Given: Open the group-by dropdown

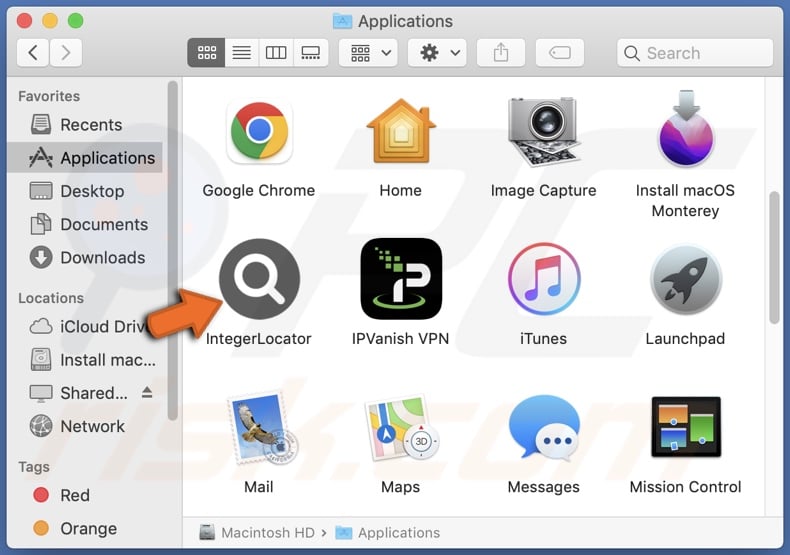Looking at the screenshot, I should click(x=368, y=52).
